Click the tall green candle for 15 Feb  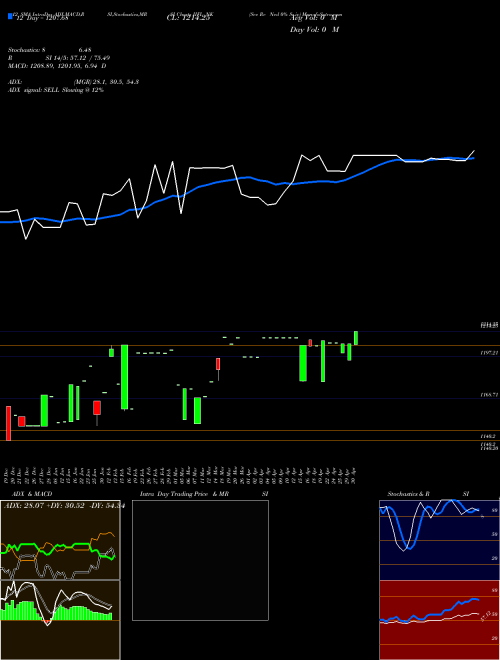click(125, 377)
